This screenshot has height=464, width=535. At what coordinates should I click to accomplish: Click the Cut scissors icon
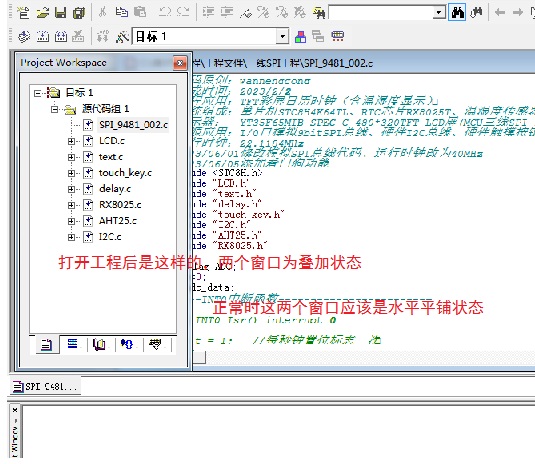click(102, 12)
